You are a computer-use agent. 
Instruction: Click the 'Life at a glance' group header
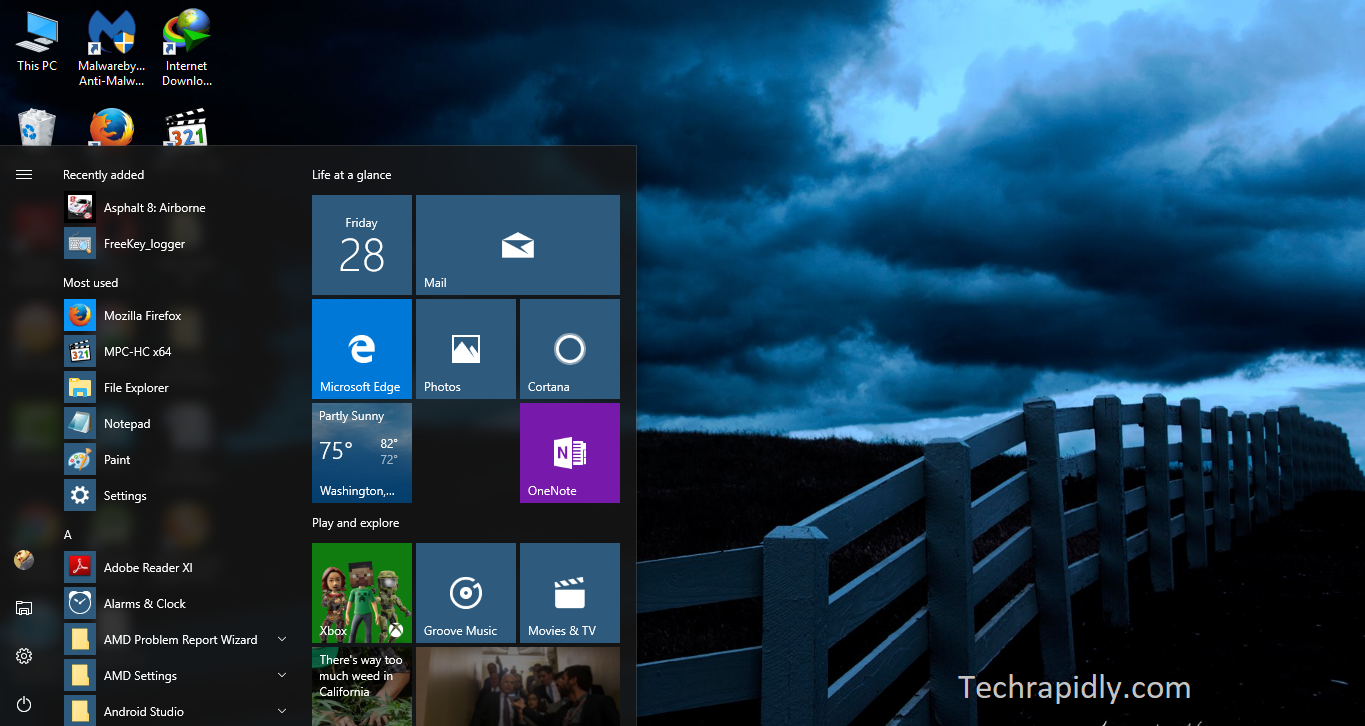[352, 175]
